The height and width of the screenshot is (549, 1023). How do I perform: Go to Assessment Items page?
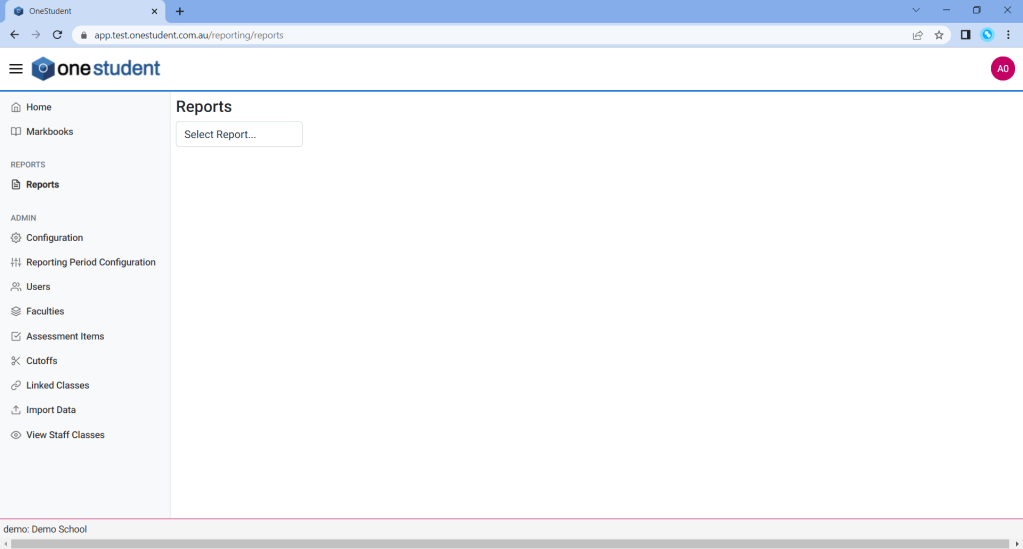click(x=65, y=336)
